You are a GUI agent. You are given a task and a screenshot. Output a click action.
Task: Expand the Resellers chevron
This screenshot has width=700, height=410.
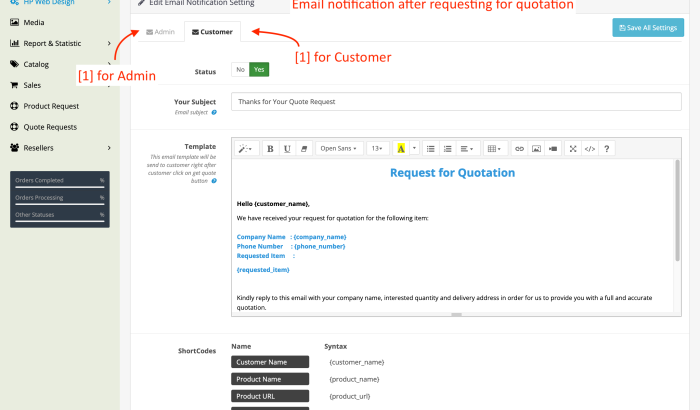pos(109,148)
